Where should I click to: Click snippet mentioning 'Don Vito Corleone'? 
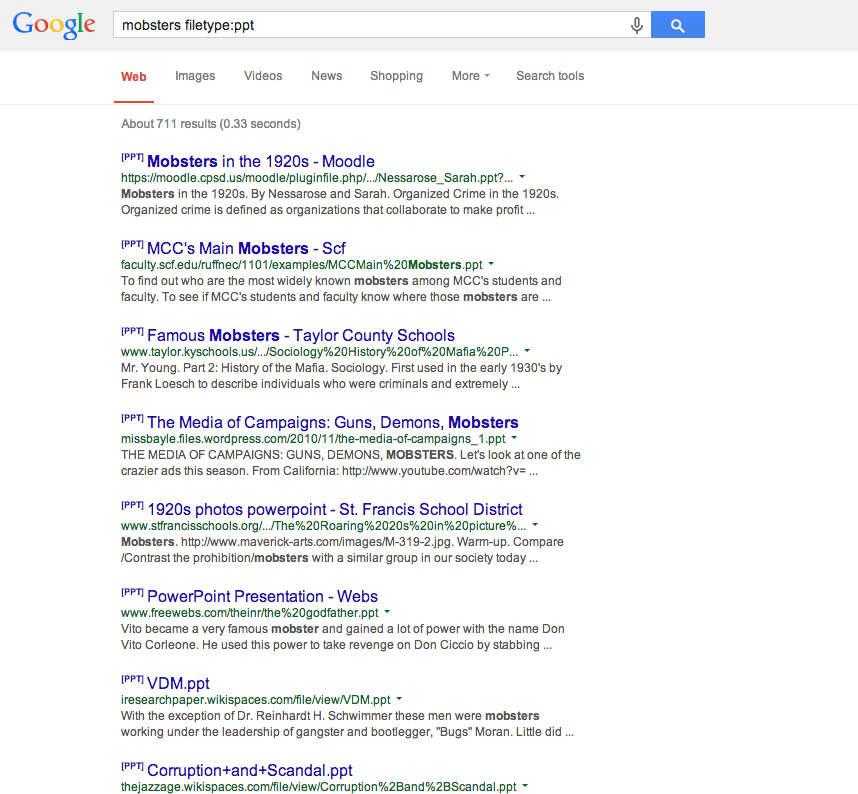(343, 637)
